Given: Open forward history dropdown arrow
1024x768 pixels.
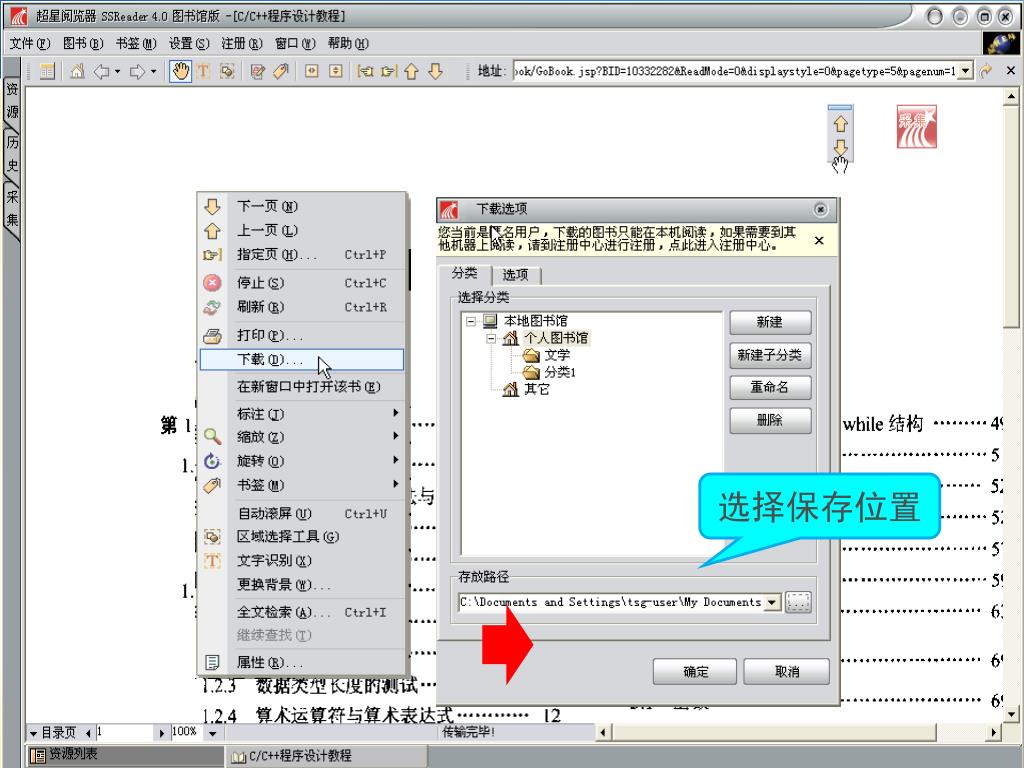Looking at the screenshot, I should pyautogui.click(x=153, y=71).
